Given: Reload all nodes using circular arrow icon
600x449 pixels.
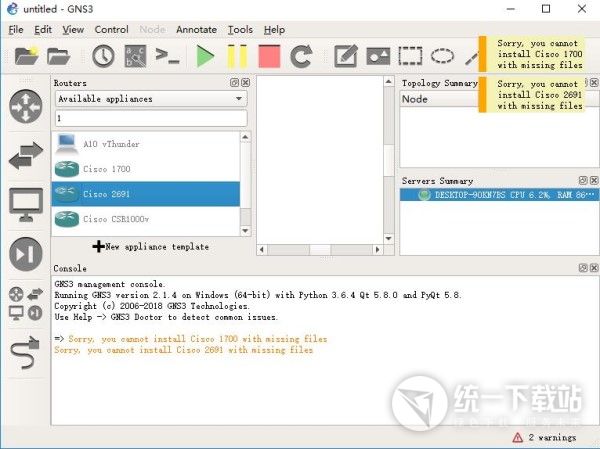Looking at the screenshot, I should pyautogui.click(x=301, y=56).
